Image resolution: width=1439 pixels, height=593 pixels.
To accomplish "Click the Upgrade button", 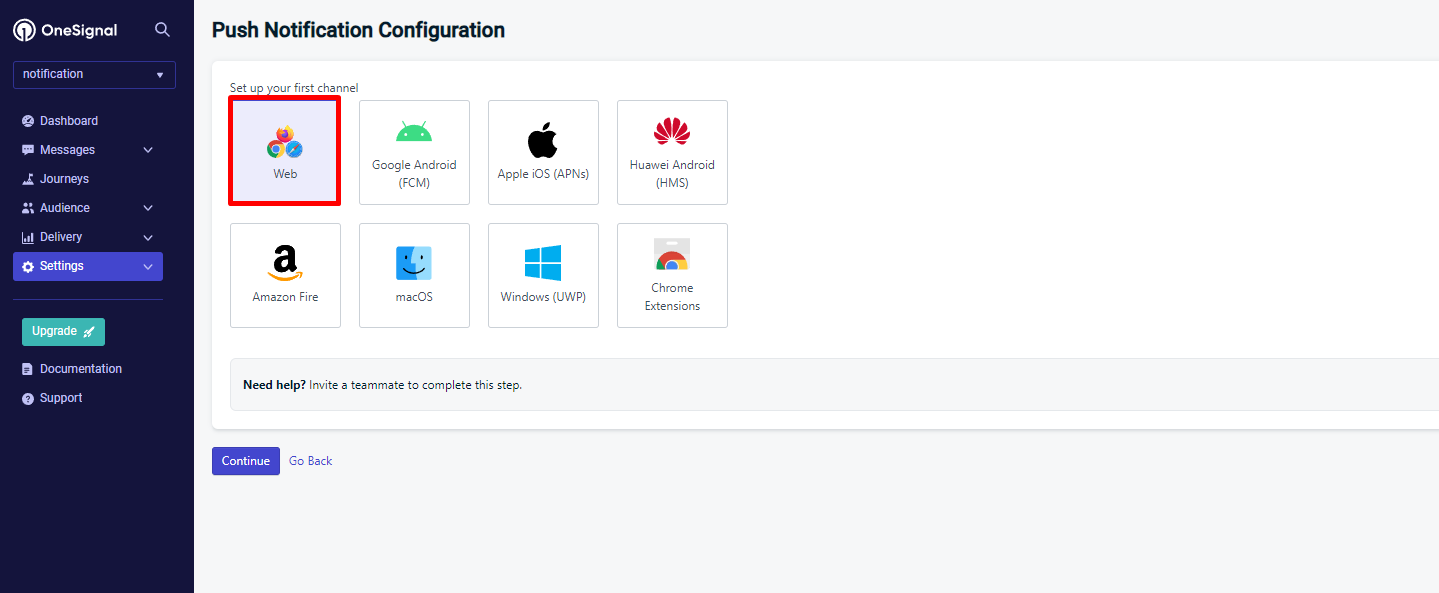I will [x=63, y=331].
